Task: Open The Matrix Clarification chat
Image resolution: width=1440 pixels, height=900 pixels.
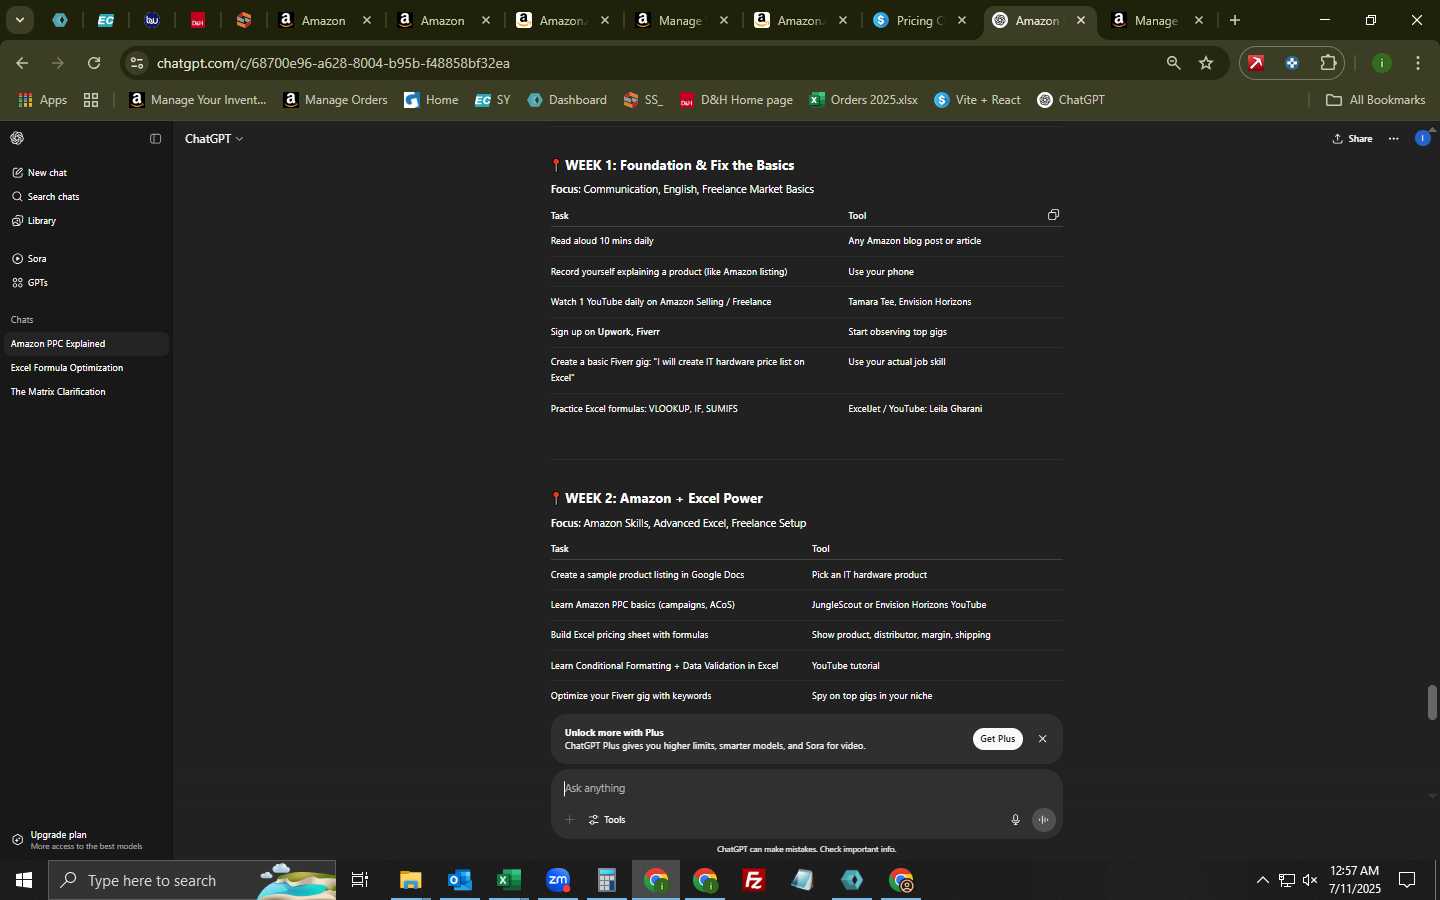Action: pos(85,392)
